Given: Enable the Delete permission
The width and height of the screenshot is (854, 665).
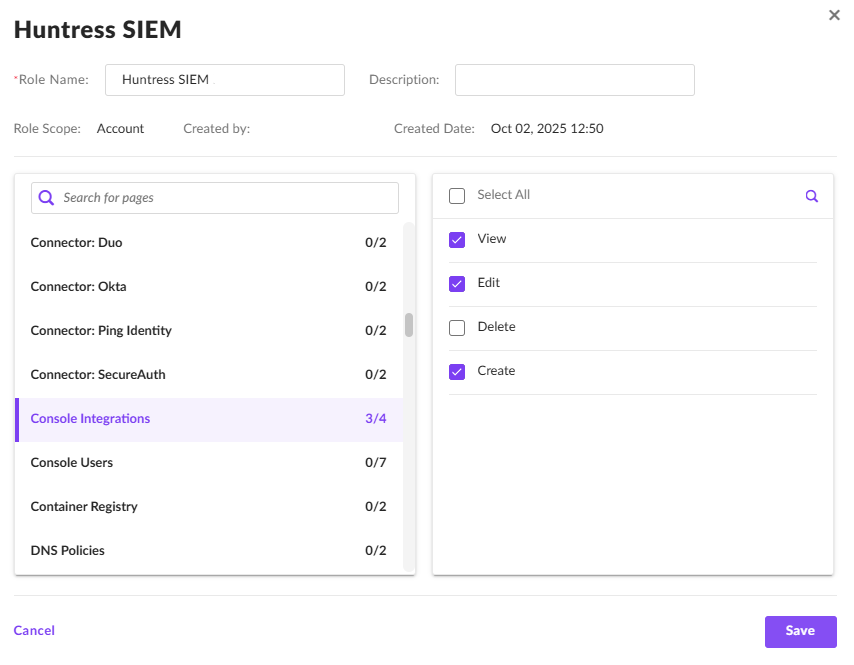Looking at the screenshot, I should pos(457,327).
